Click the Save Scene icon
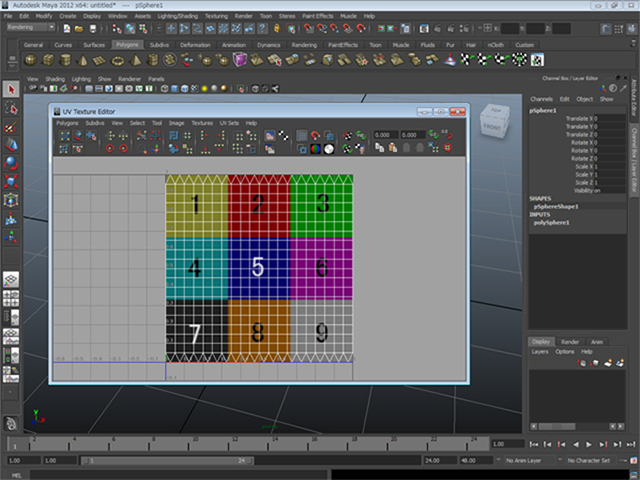 [x=93, y=29]
